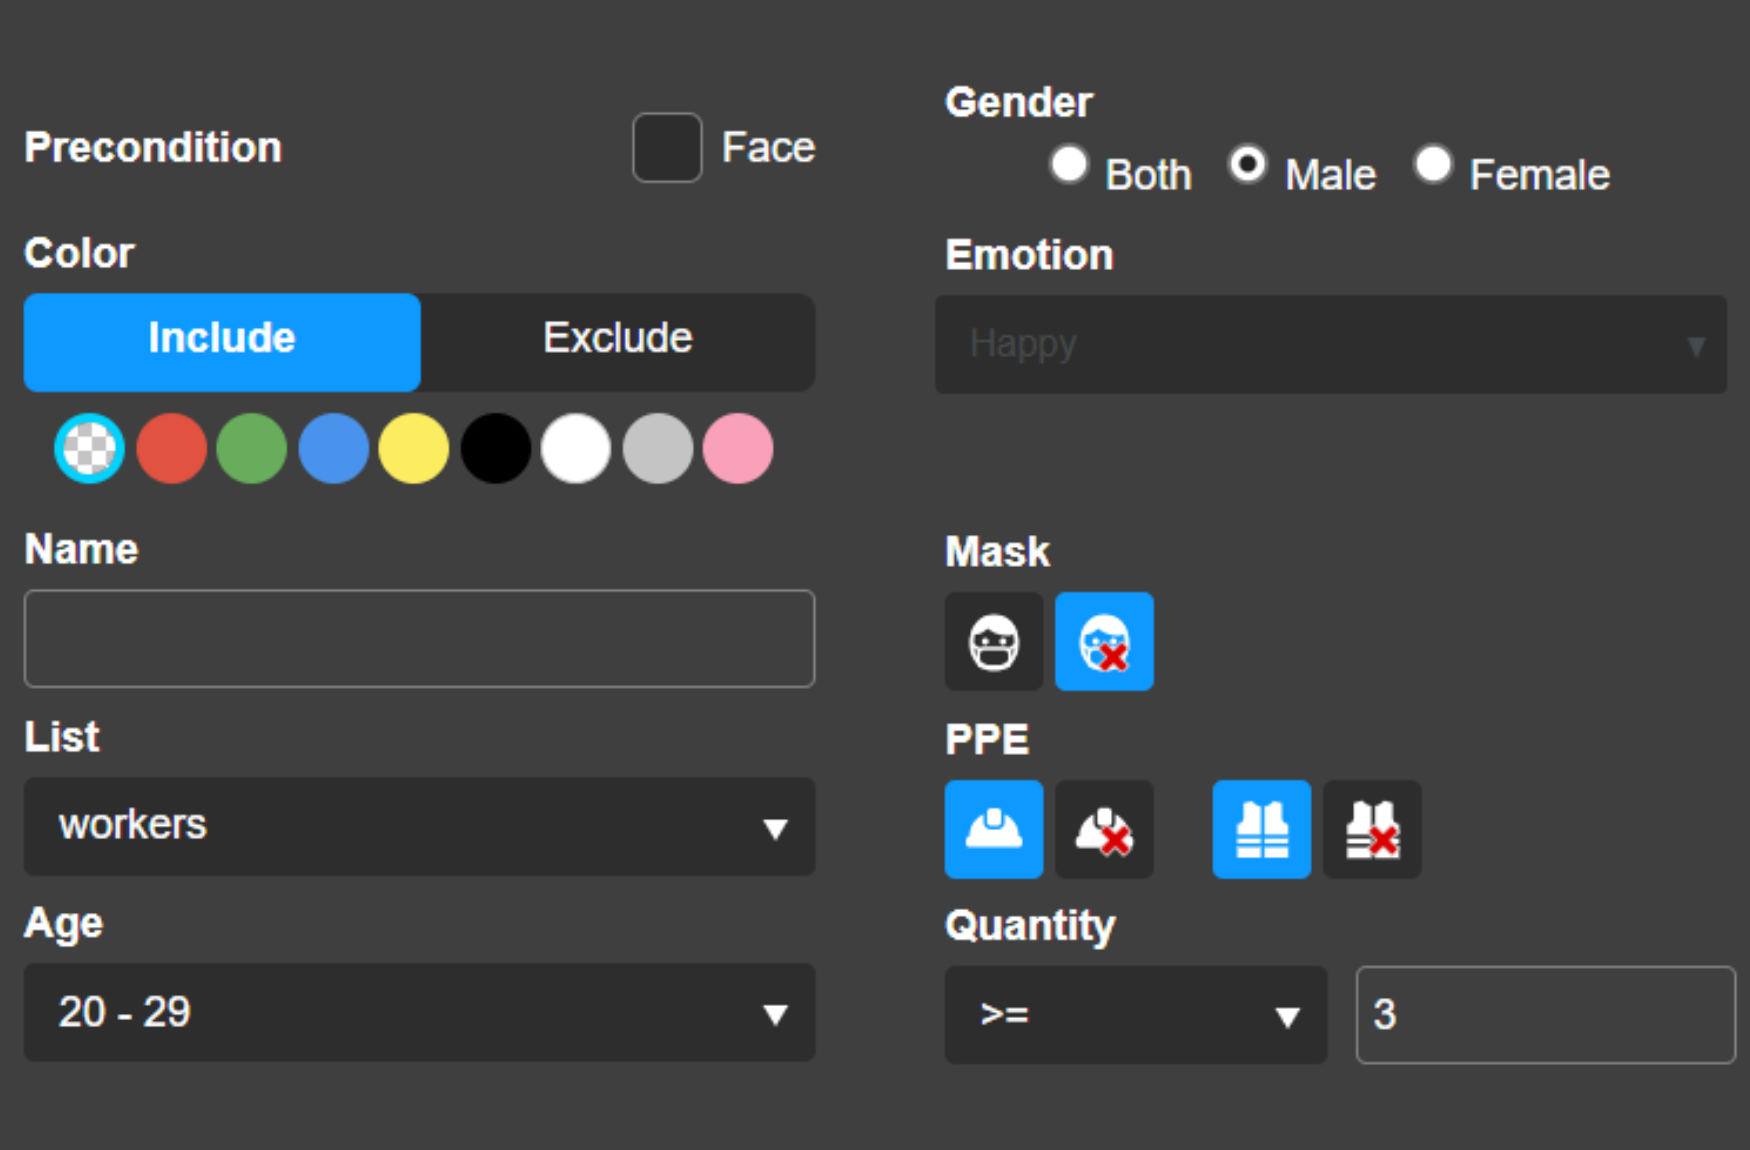Open the List dropdown showing workers
The image size is (1750, 1150).
[419, 826]
